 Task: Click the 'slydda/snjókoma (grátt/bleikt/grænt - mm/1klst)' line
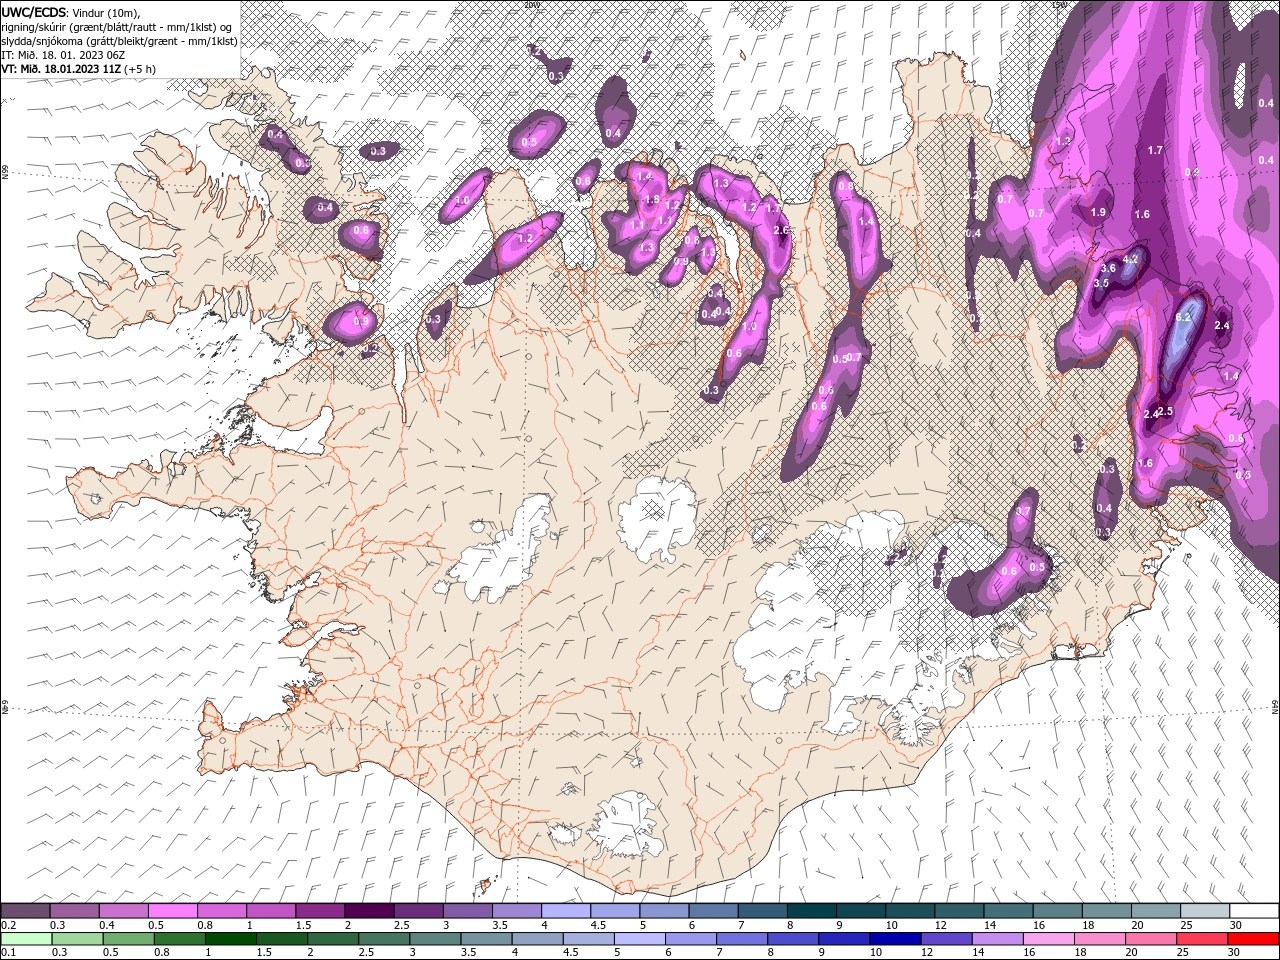click(x=119, y=41)
